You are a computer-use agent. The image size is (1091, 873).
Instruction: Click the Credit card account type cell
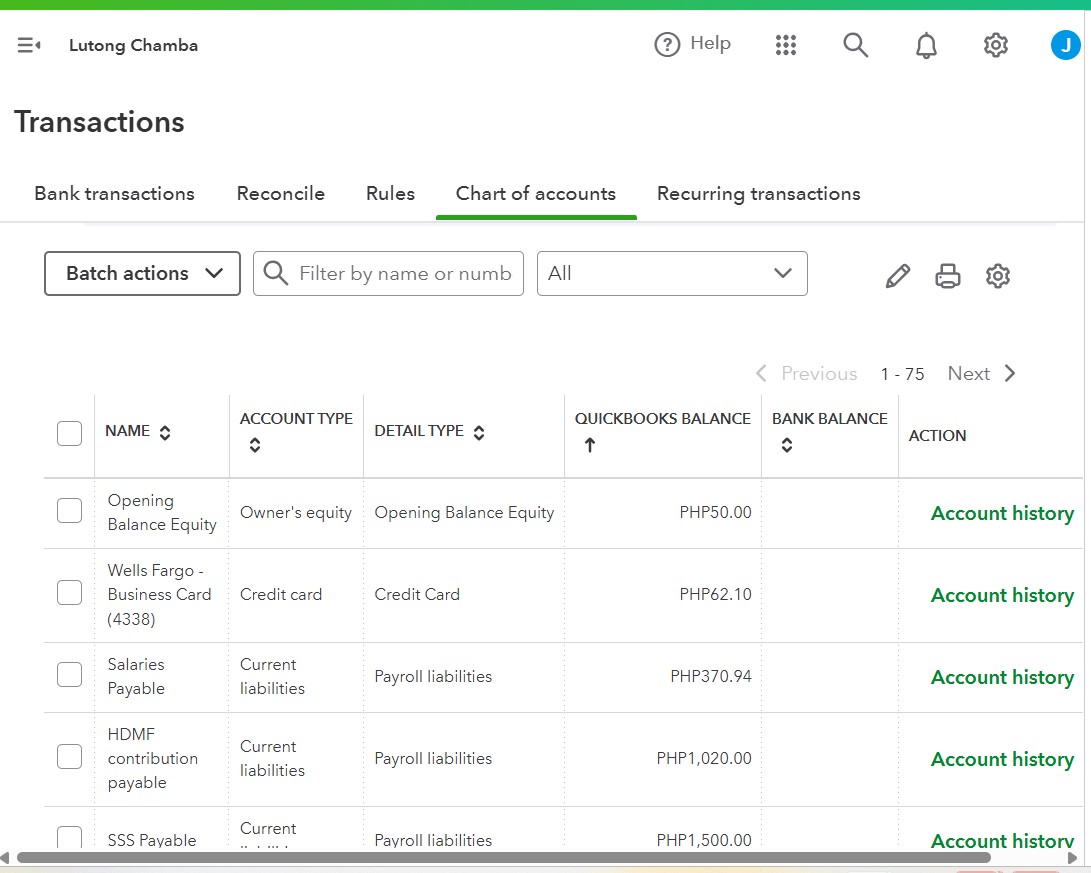pyautogui.click(x=281, y=595)
